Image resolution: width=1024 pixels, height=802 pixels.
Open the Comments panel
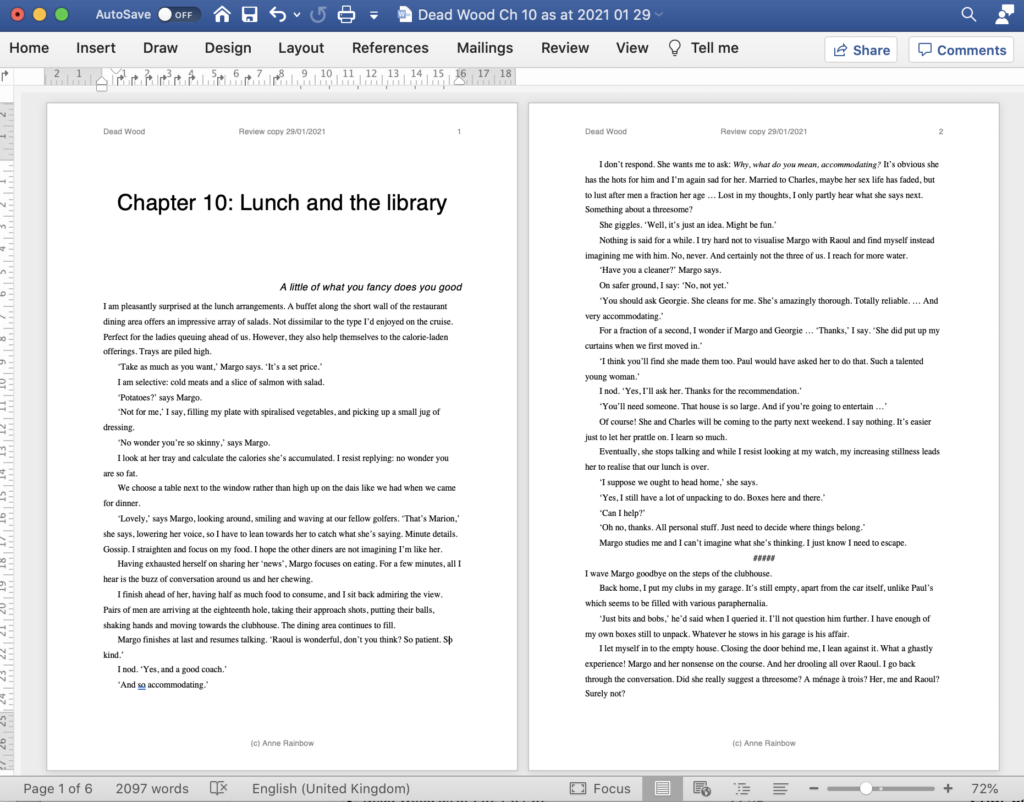tap(960, 49)
